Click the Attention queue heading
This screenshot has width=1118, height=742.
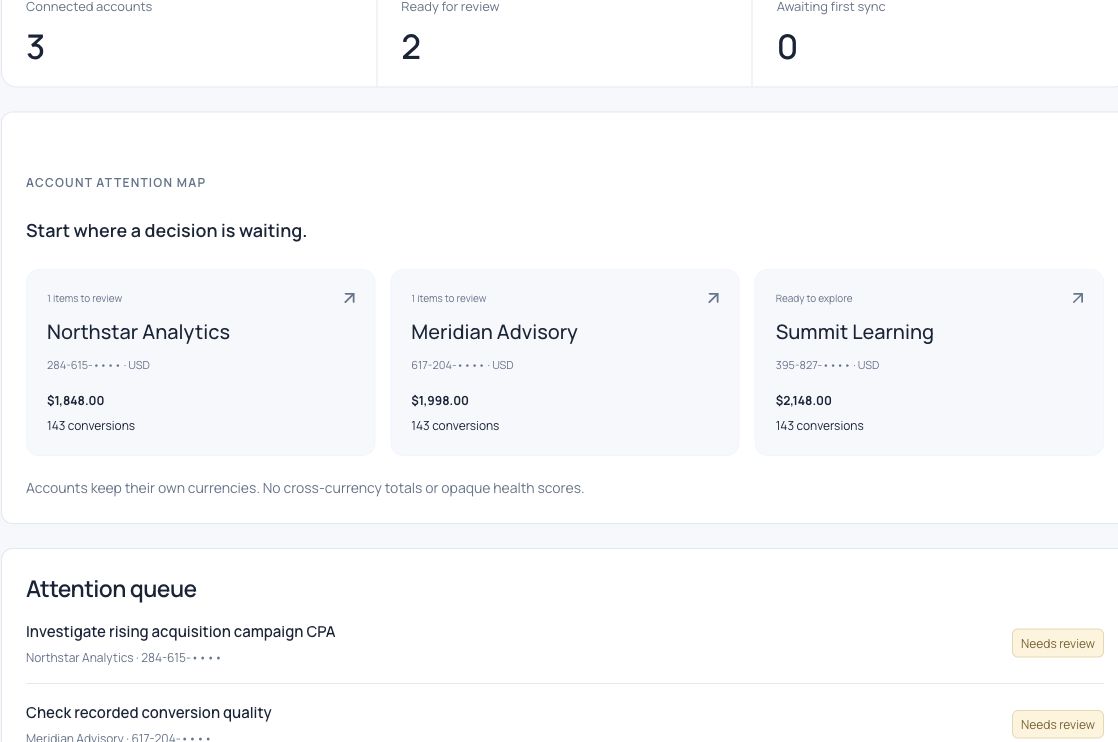click(x=111, y=589)
